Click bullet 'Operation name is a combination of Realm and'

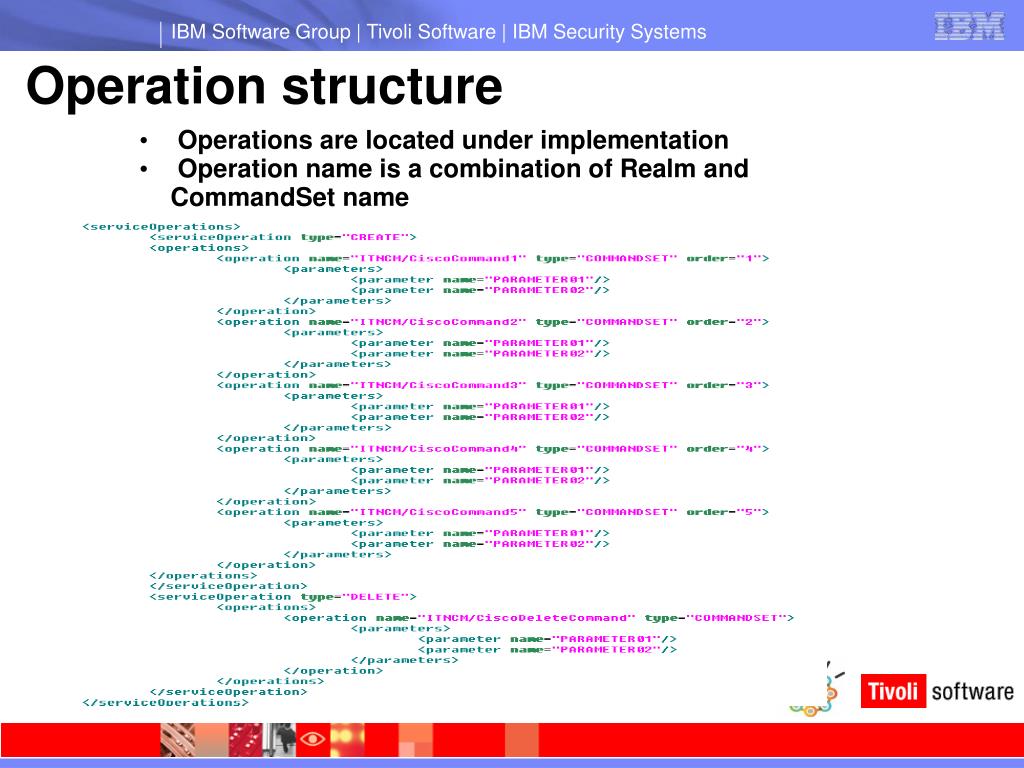point(463,168)
